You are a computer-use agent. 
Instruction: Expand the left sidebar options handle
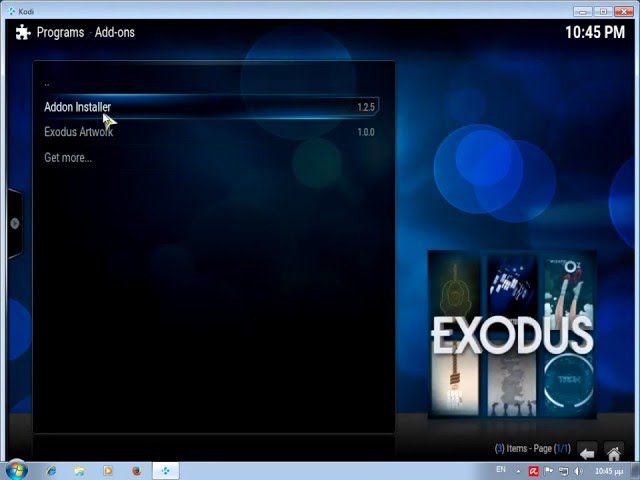(15, 223)
